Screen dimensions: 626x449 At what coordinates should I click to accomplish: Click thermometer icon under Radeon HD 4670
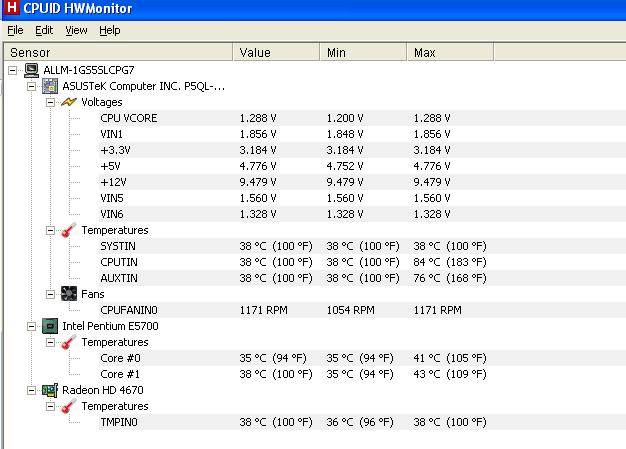point(69,406)
